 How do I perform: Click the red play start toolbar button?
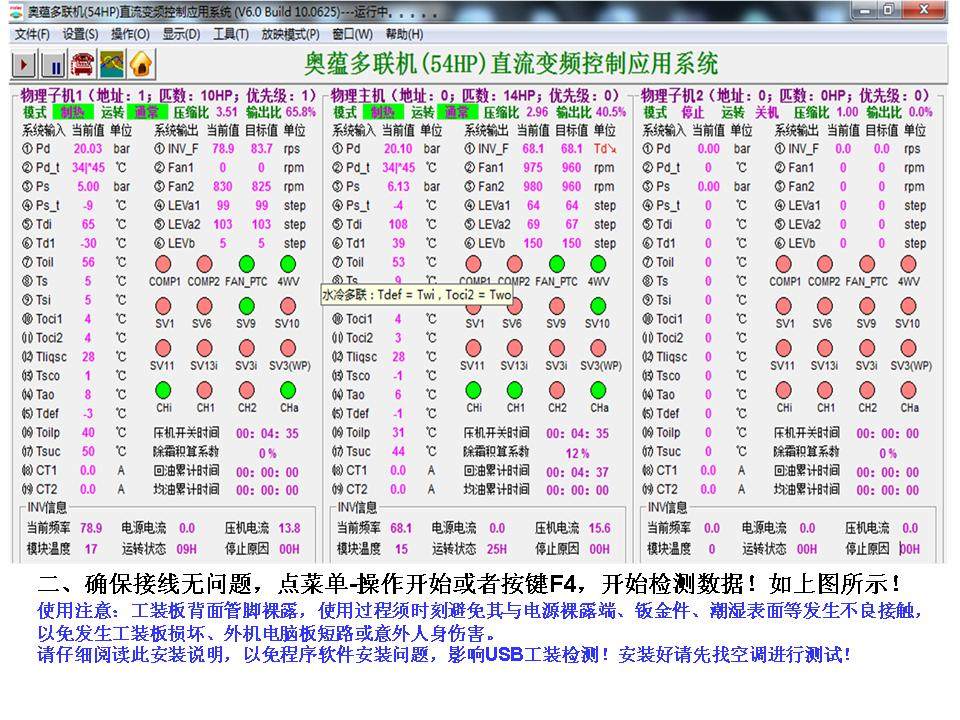(24, 64)
